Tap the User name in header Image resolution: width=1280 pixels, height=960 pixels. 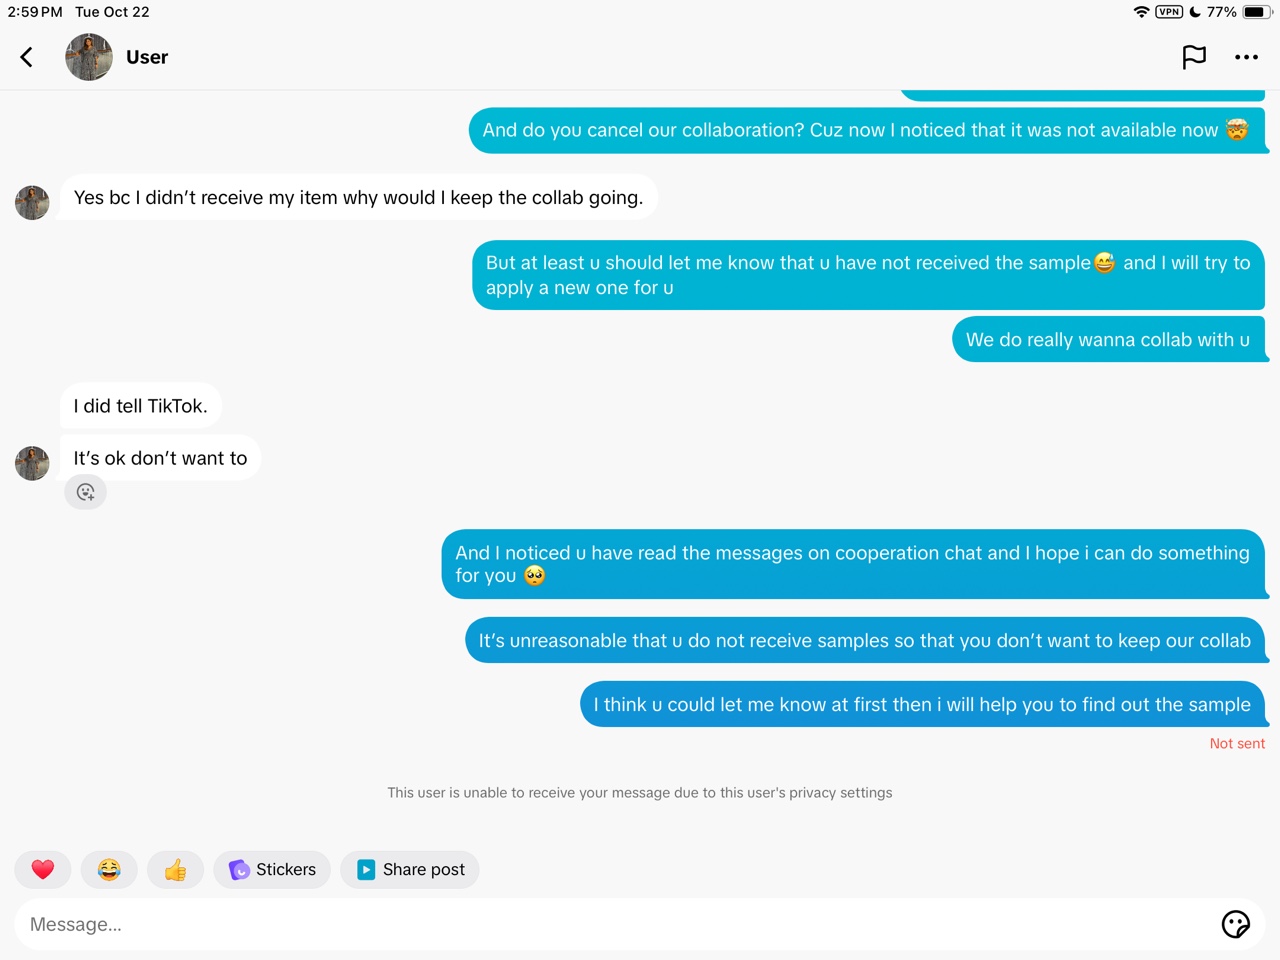tap(147, 57)
